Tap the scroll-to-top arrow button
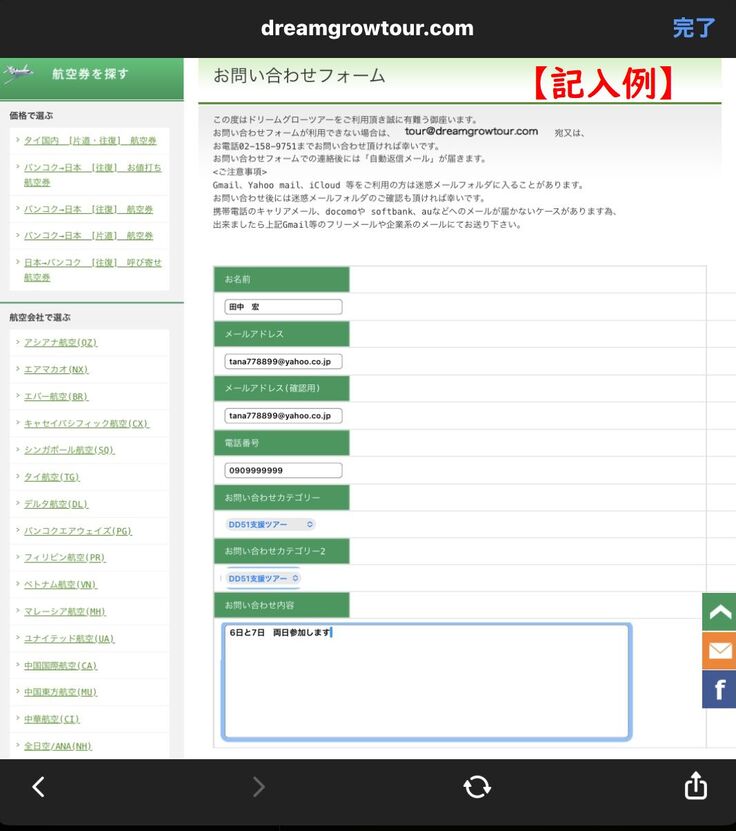 point(719,612)
